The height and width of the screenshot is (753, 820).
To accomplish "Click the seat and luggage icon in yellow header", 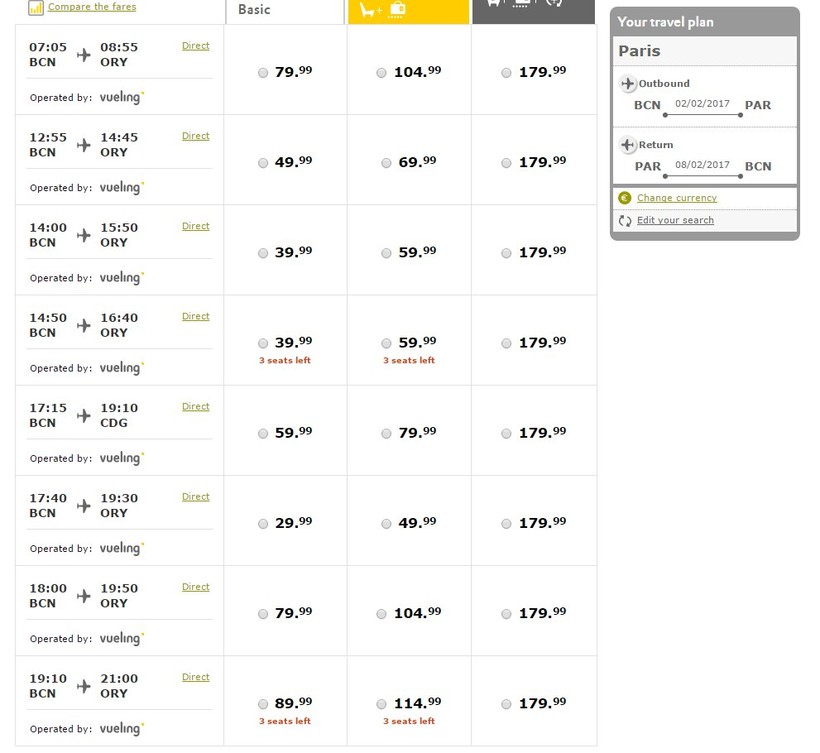I will 382,10.
